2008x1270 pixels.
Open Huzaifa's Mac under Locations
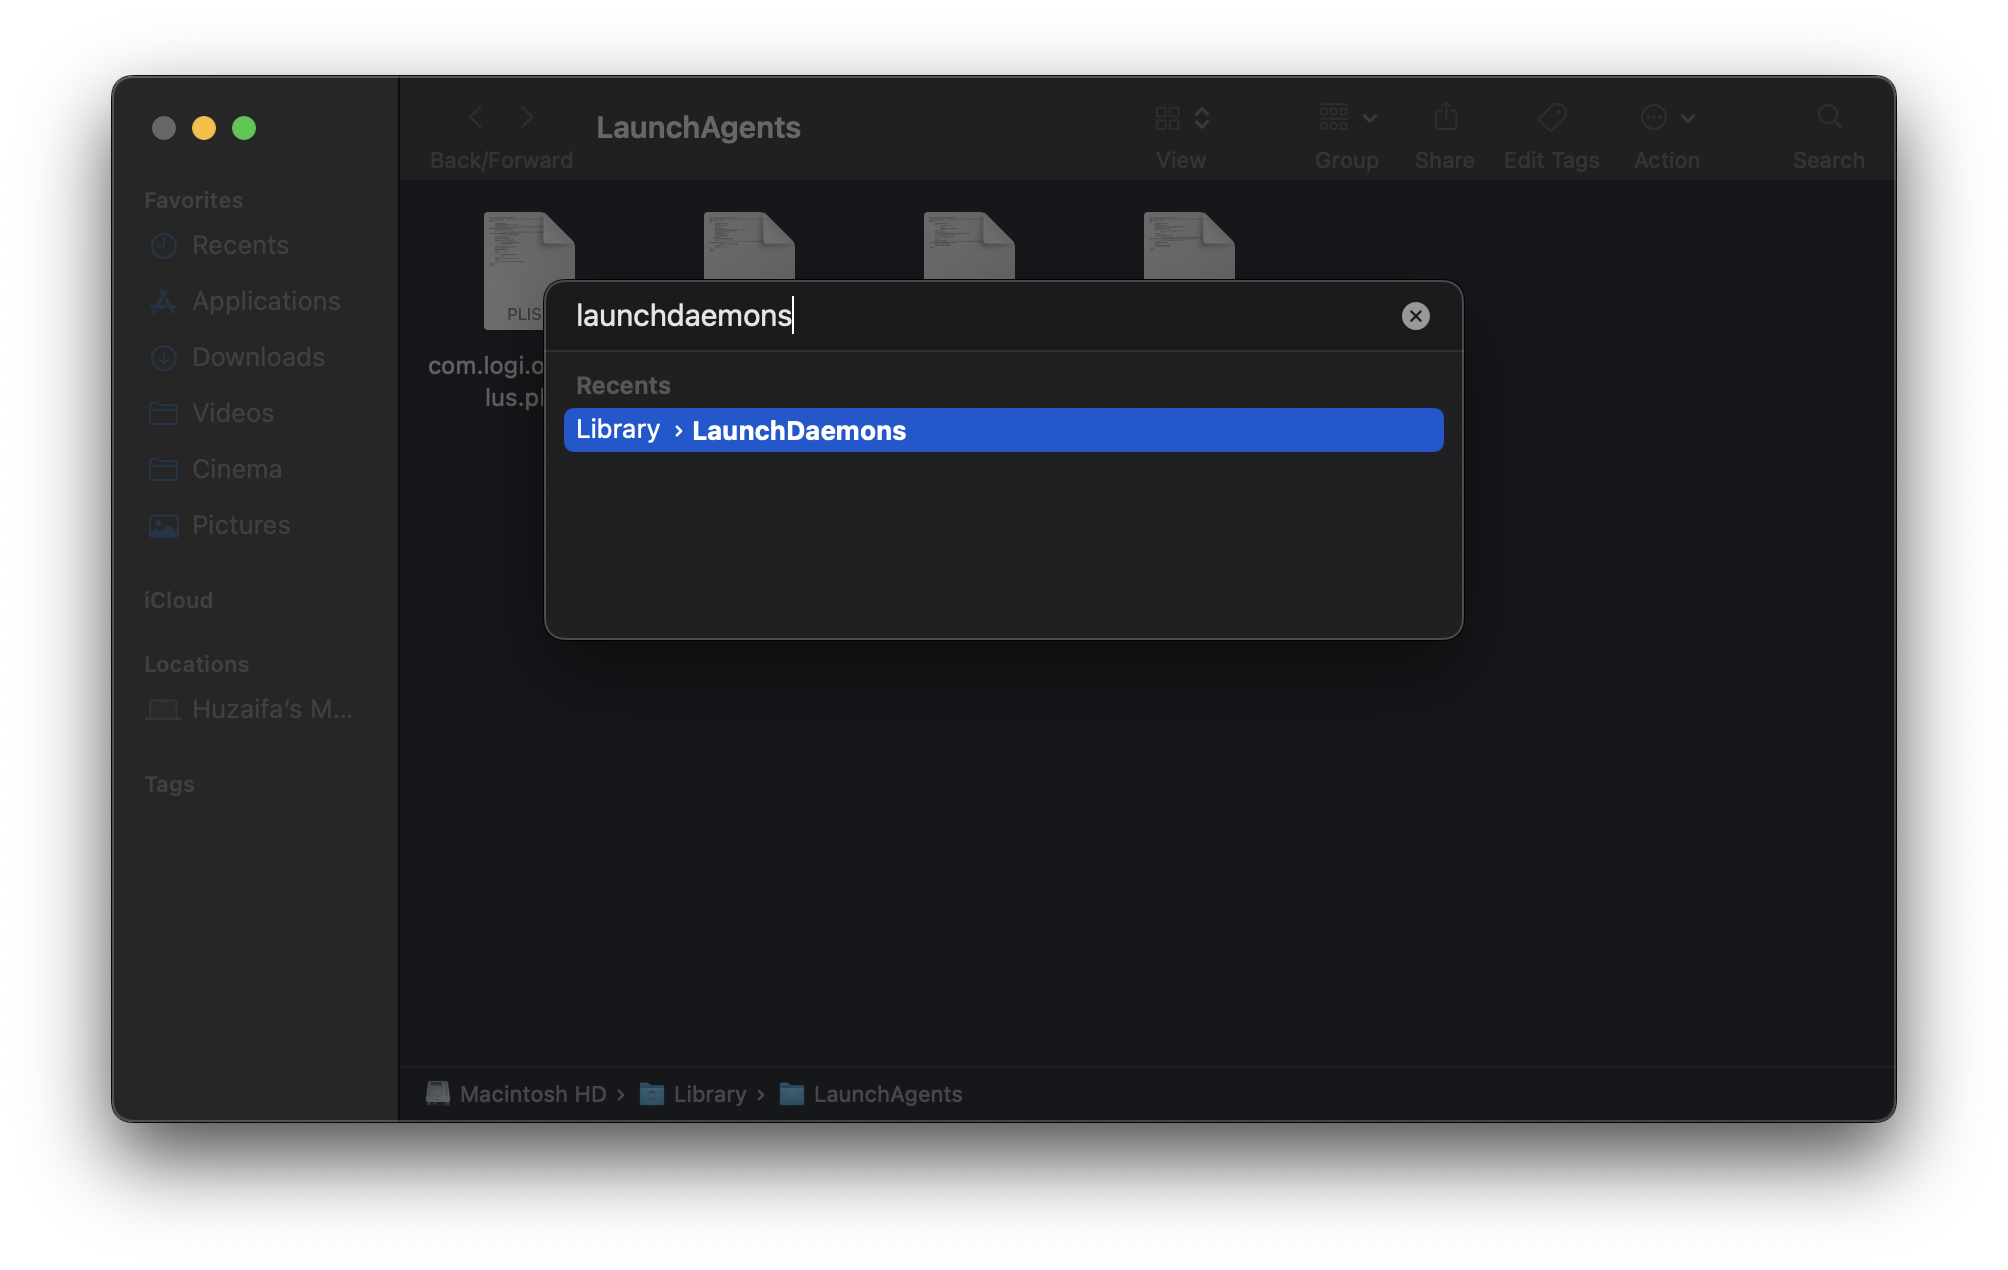click(270, 709)
